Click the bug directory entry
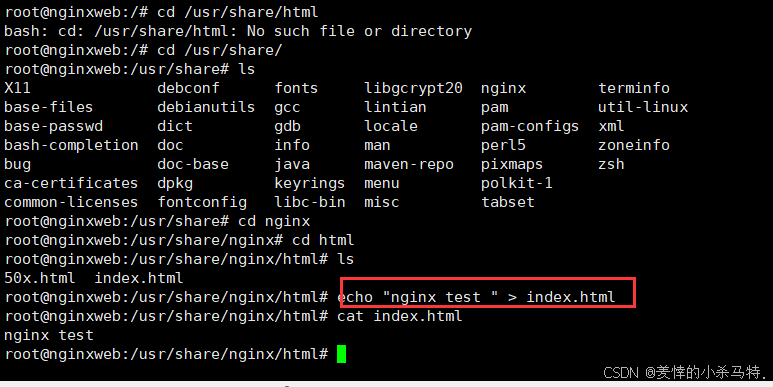 (17, 164)
